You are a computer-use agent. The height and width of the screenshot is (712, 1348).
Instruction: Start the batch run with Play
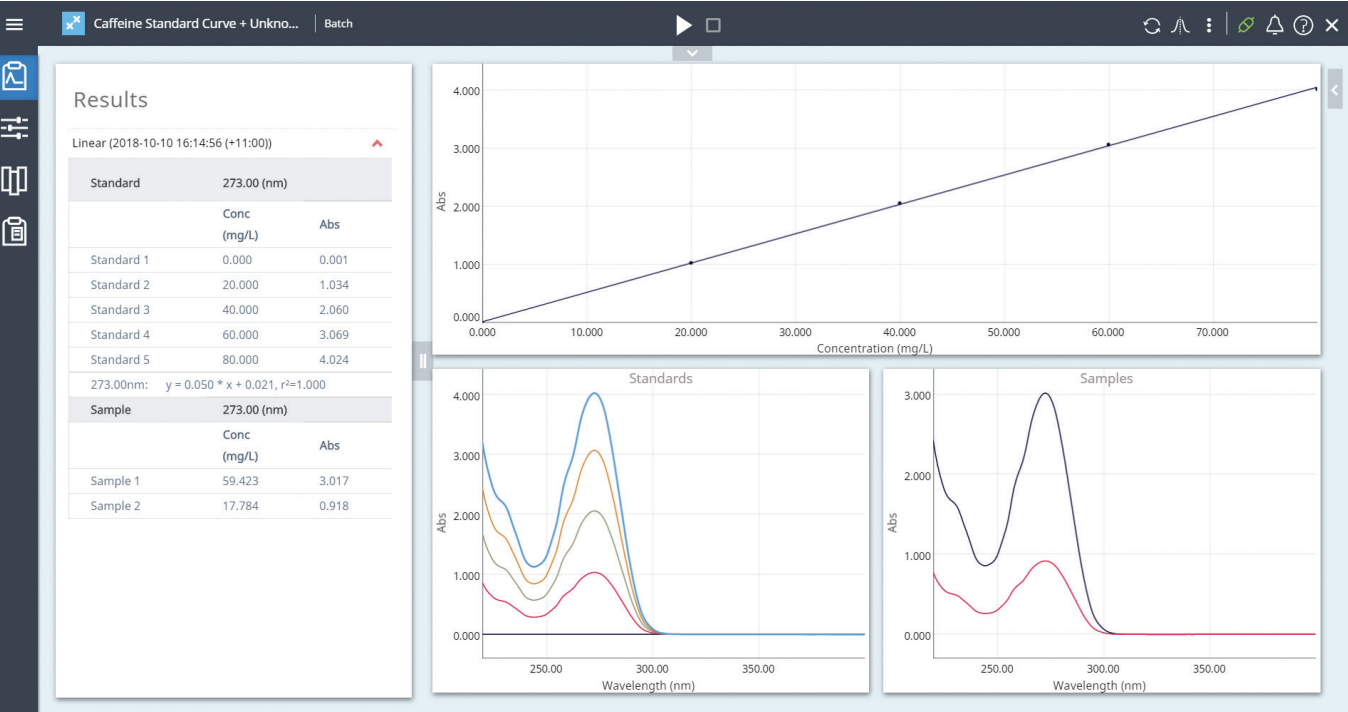683,25
